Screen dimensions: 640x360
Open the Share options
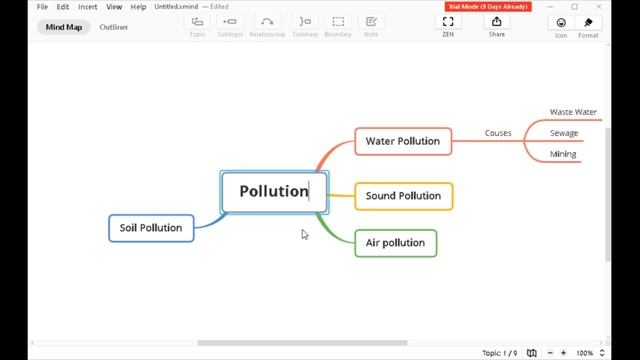(496, 22)
